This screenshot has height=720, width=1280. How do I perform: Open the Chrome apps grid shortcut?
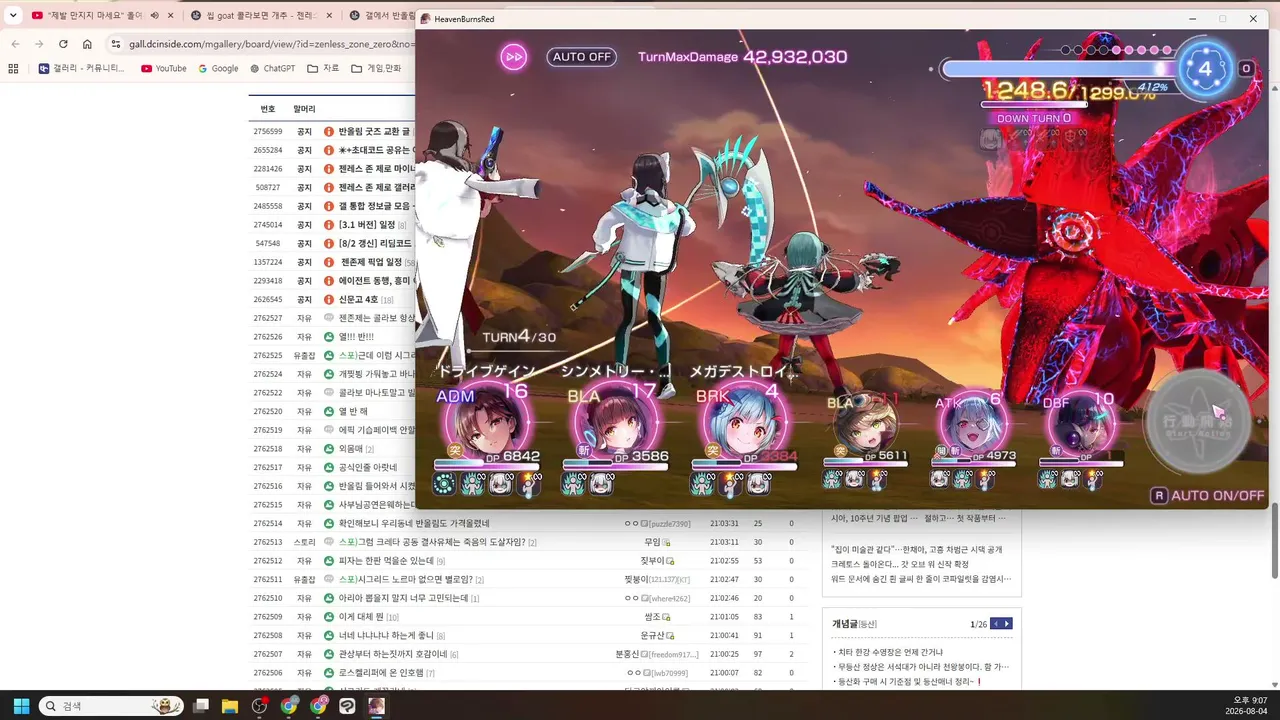click(x=13, y=68)
